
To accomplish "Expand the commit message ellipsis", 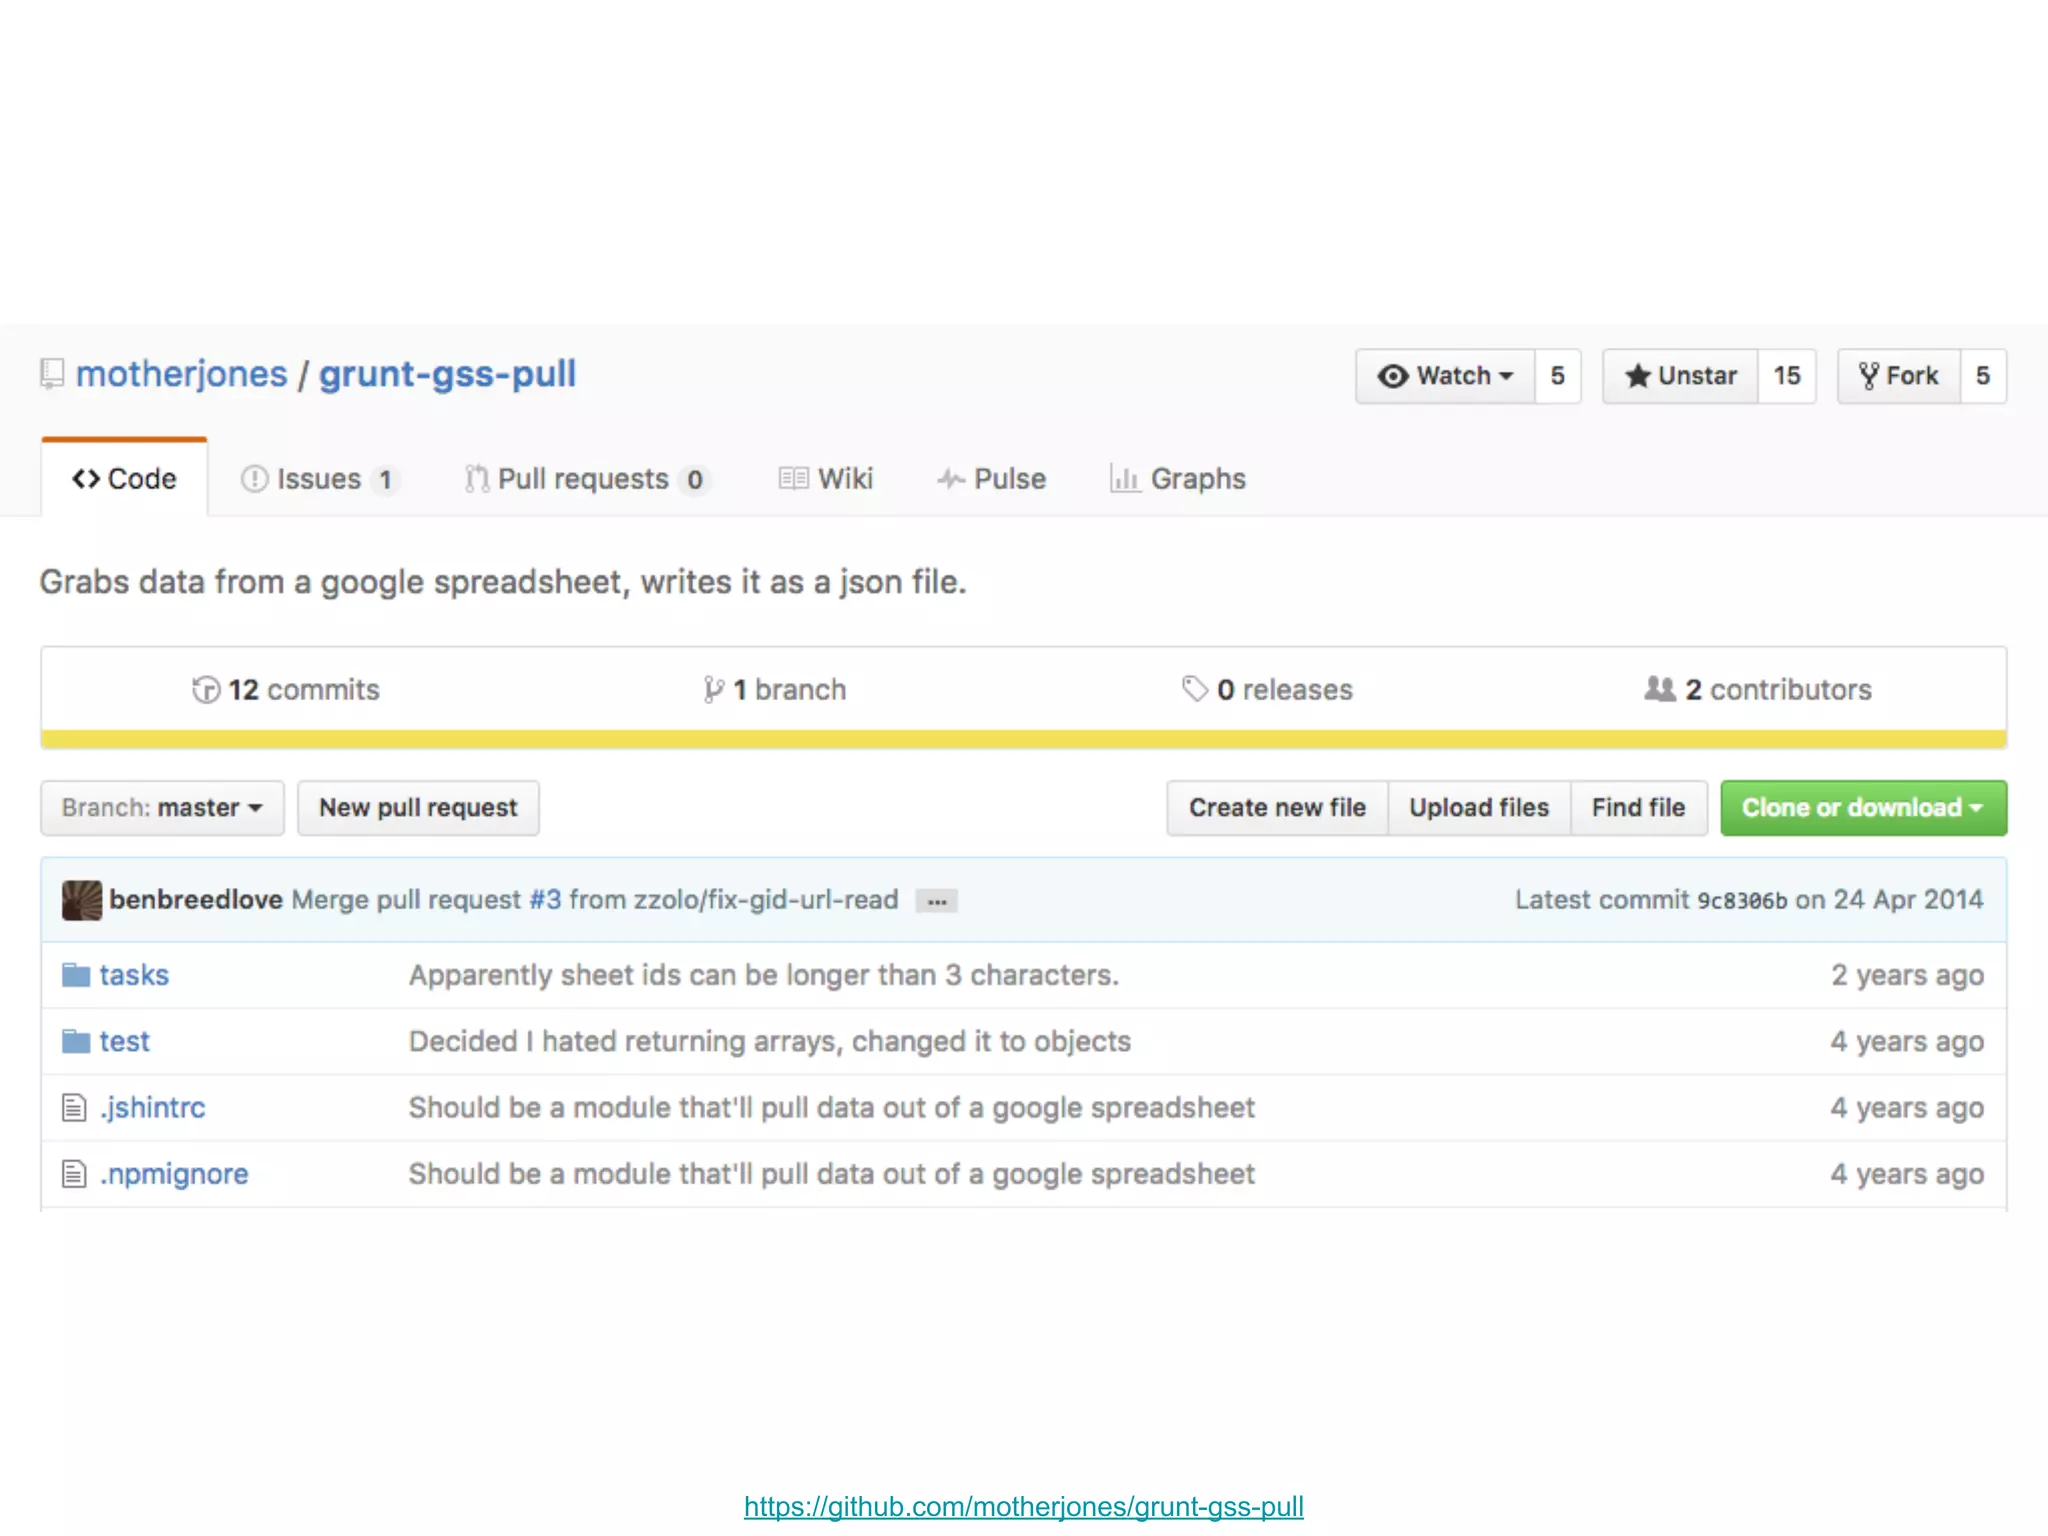I will [x=937, y=901].
